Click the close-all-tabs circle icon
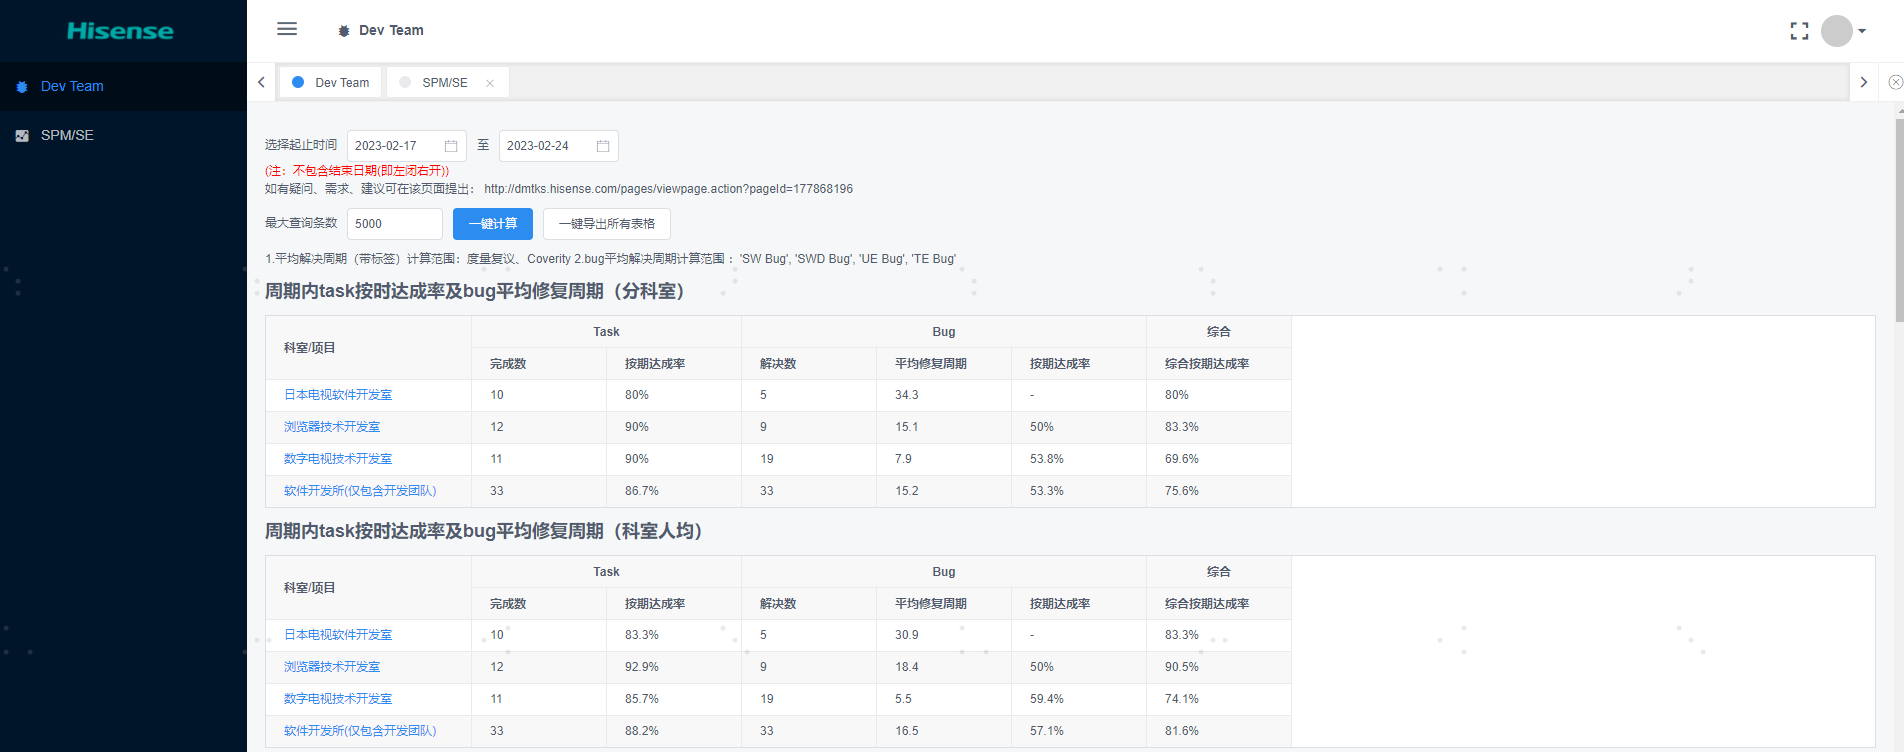 pos(1895,82)
